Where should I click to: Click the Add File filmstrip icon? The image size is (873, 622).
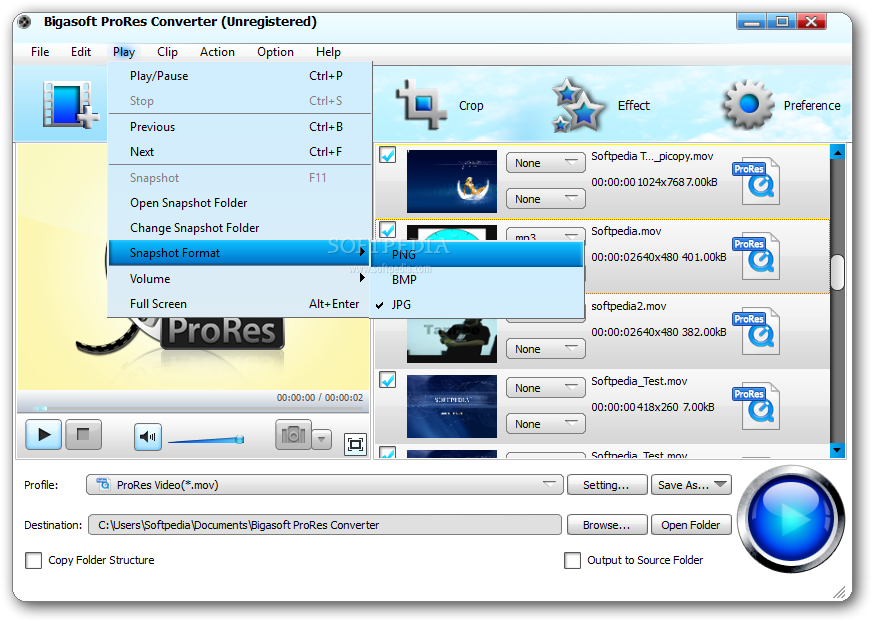[70, 104]
